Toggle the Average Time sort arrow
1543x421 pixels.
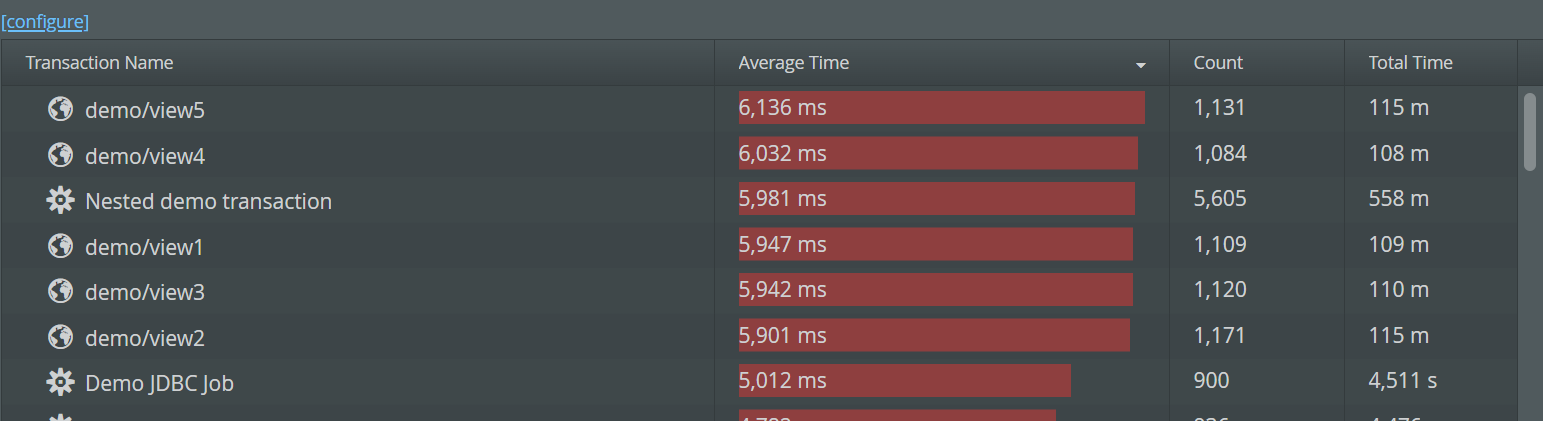point(1140,66)
